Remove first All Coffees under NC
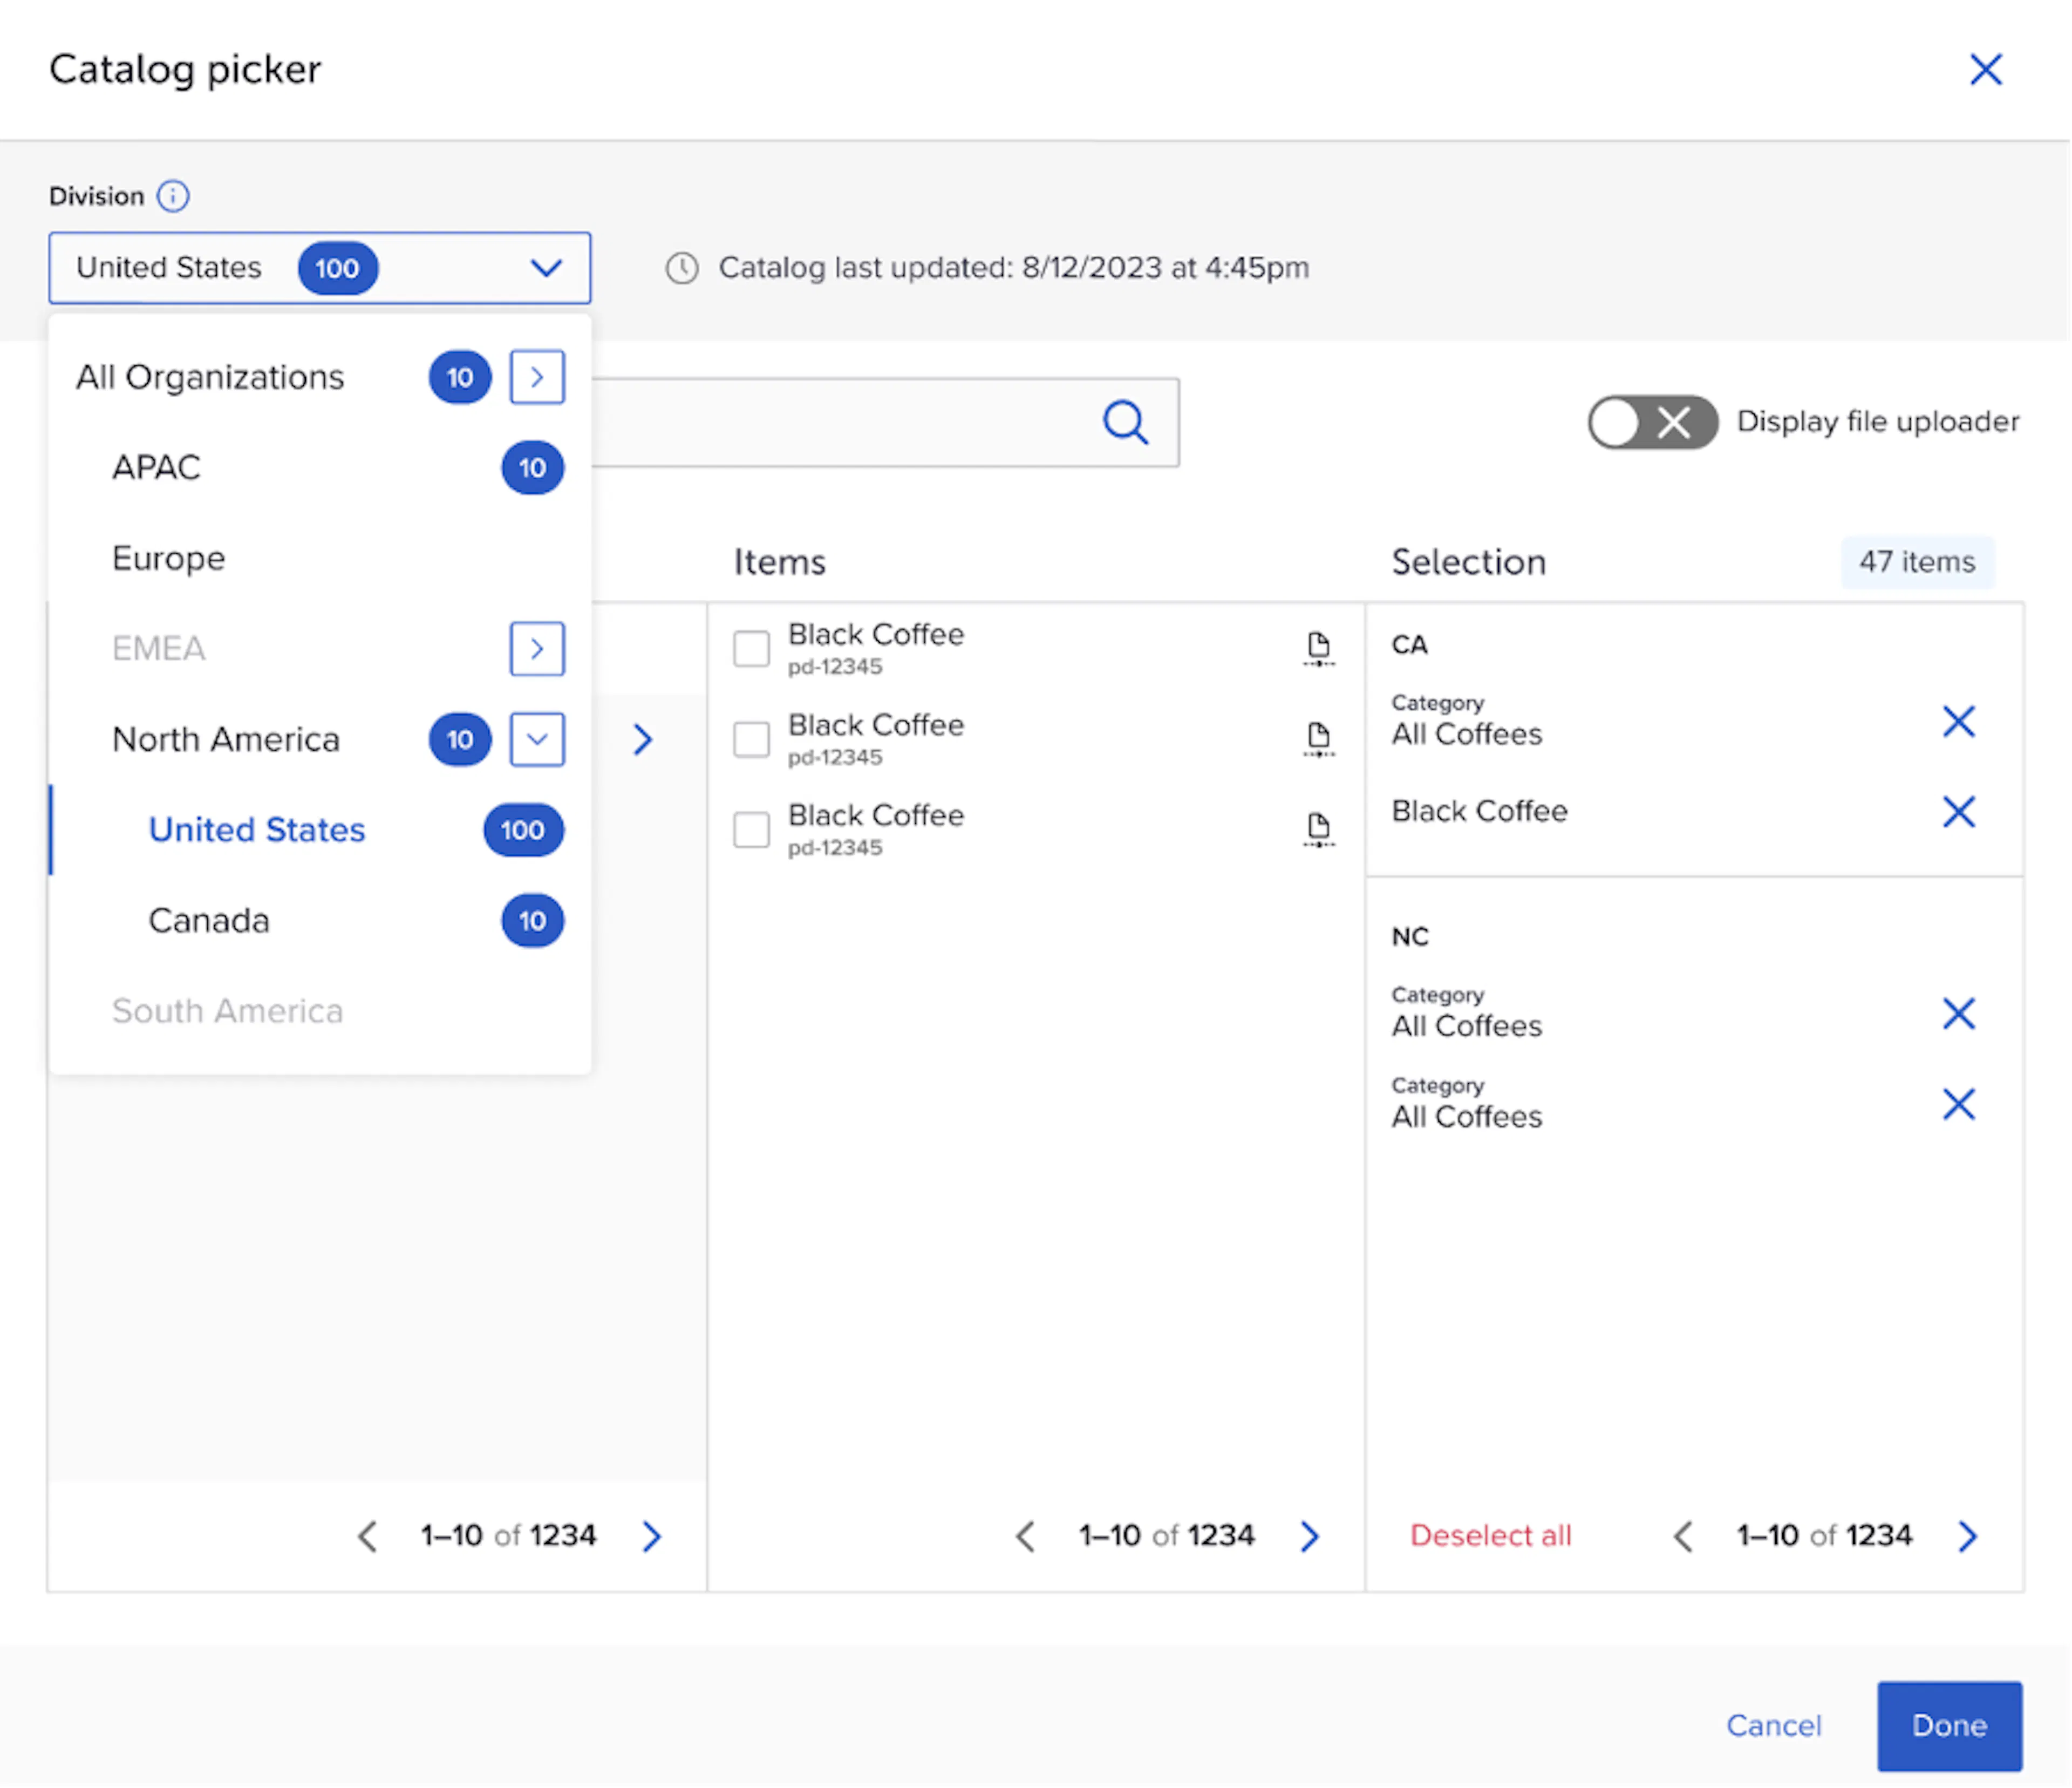 click(x=1959, y=1014)
